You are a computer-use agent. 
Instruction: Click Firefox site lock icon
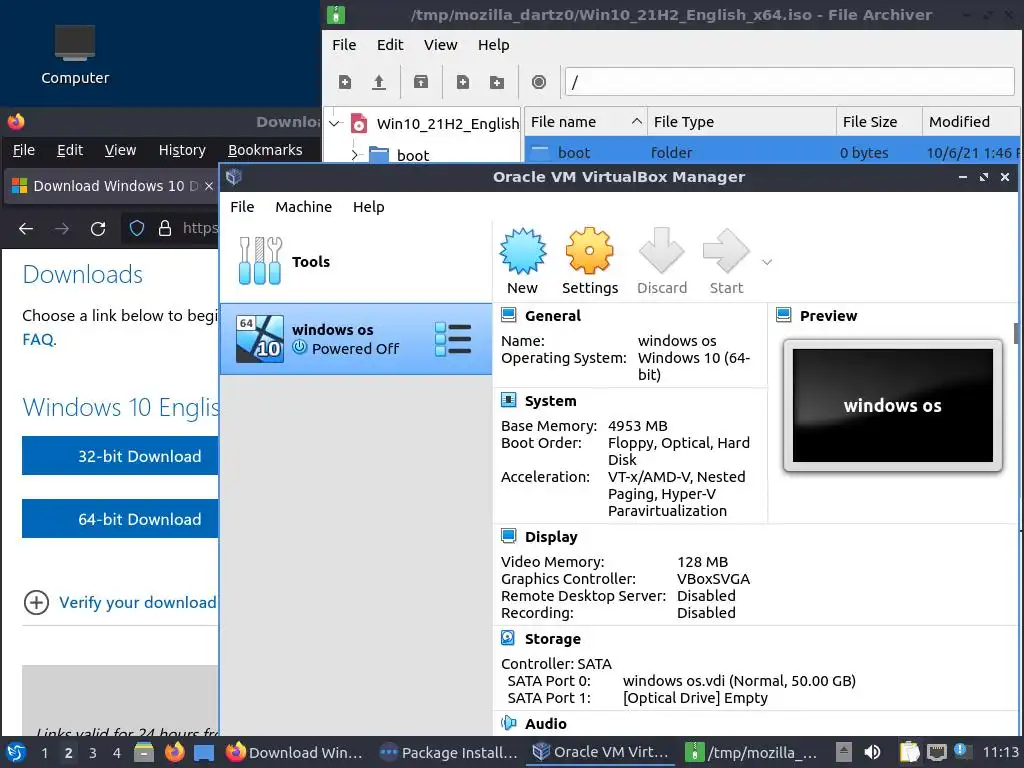click(x=165, y=228)
